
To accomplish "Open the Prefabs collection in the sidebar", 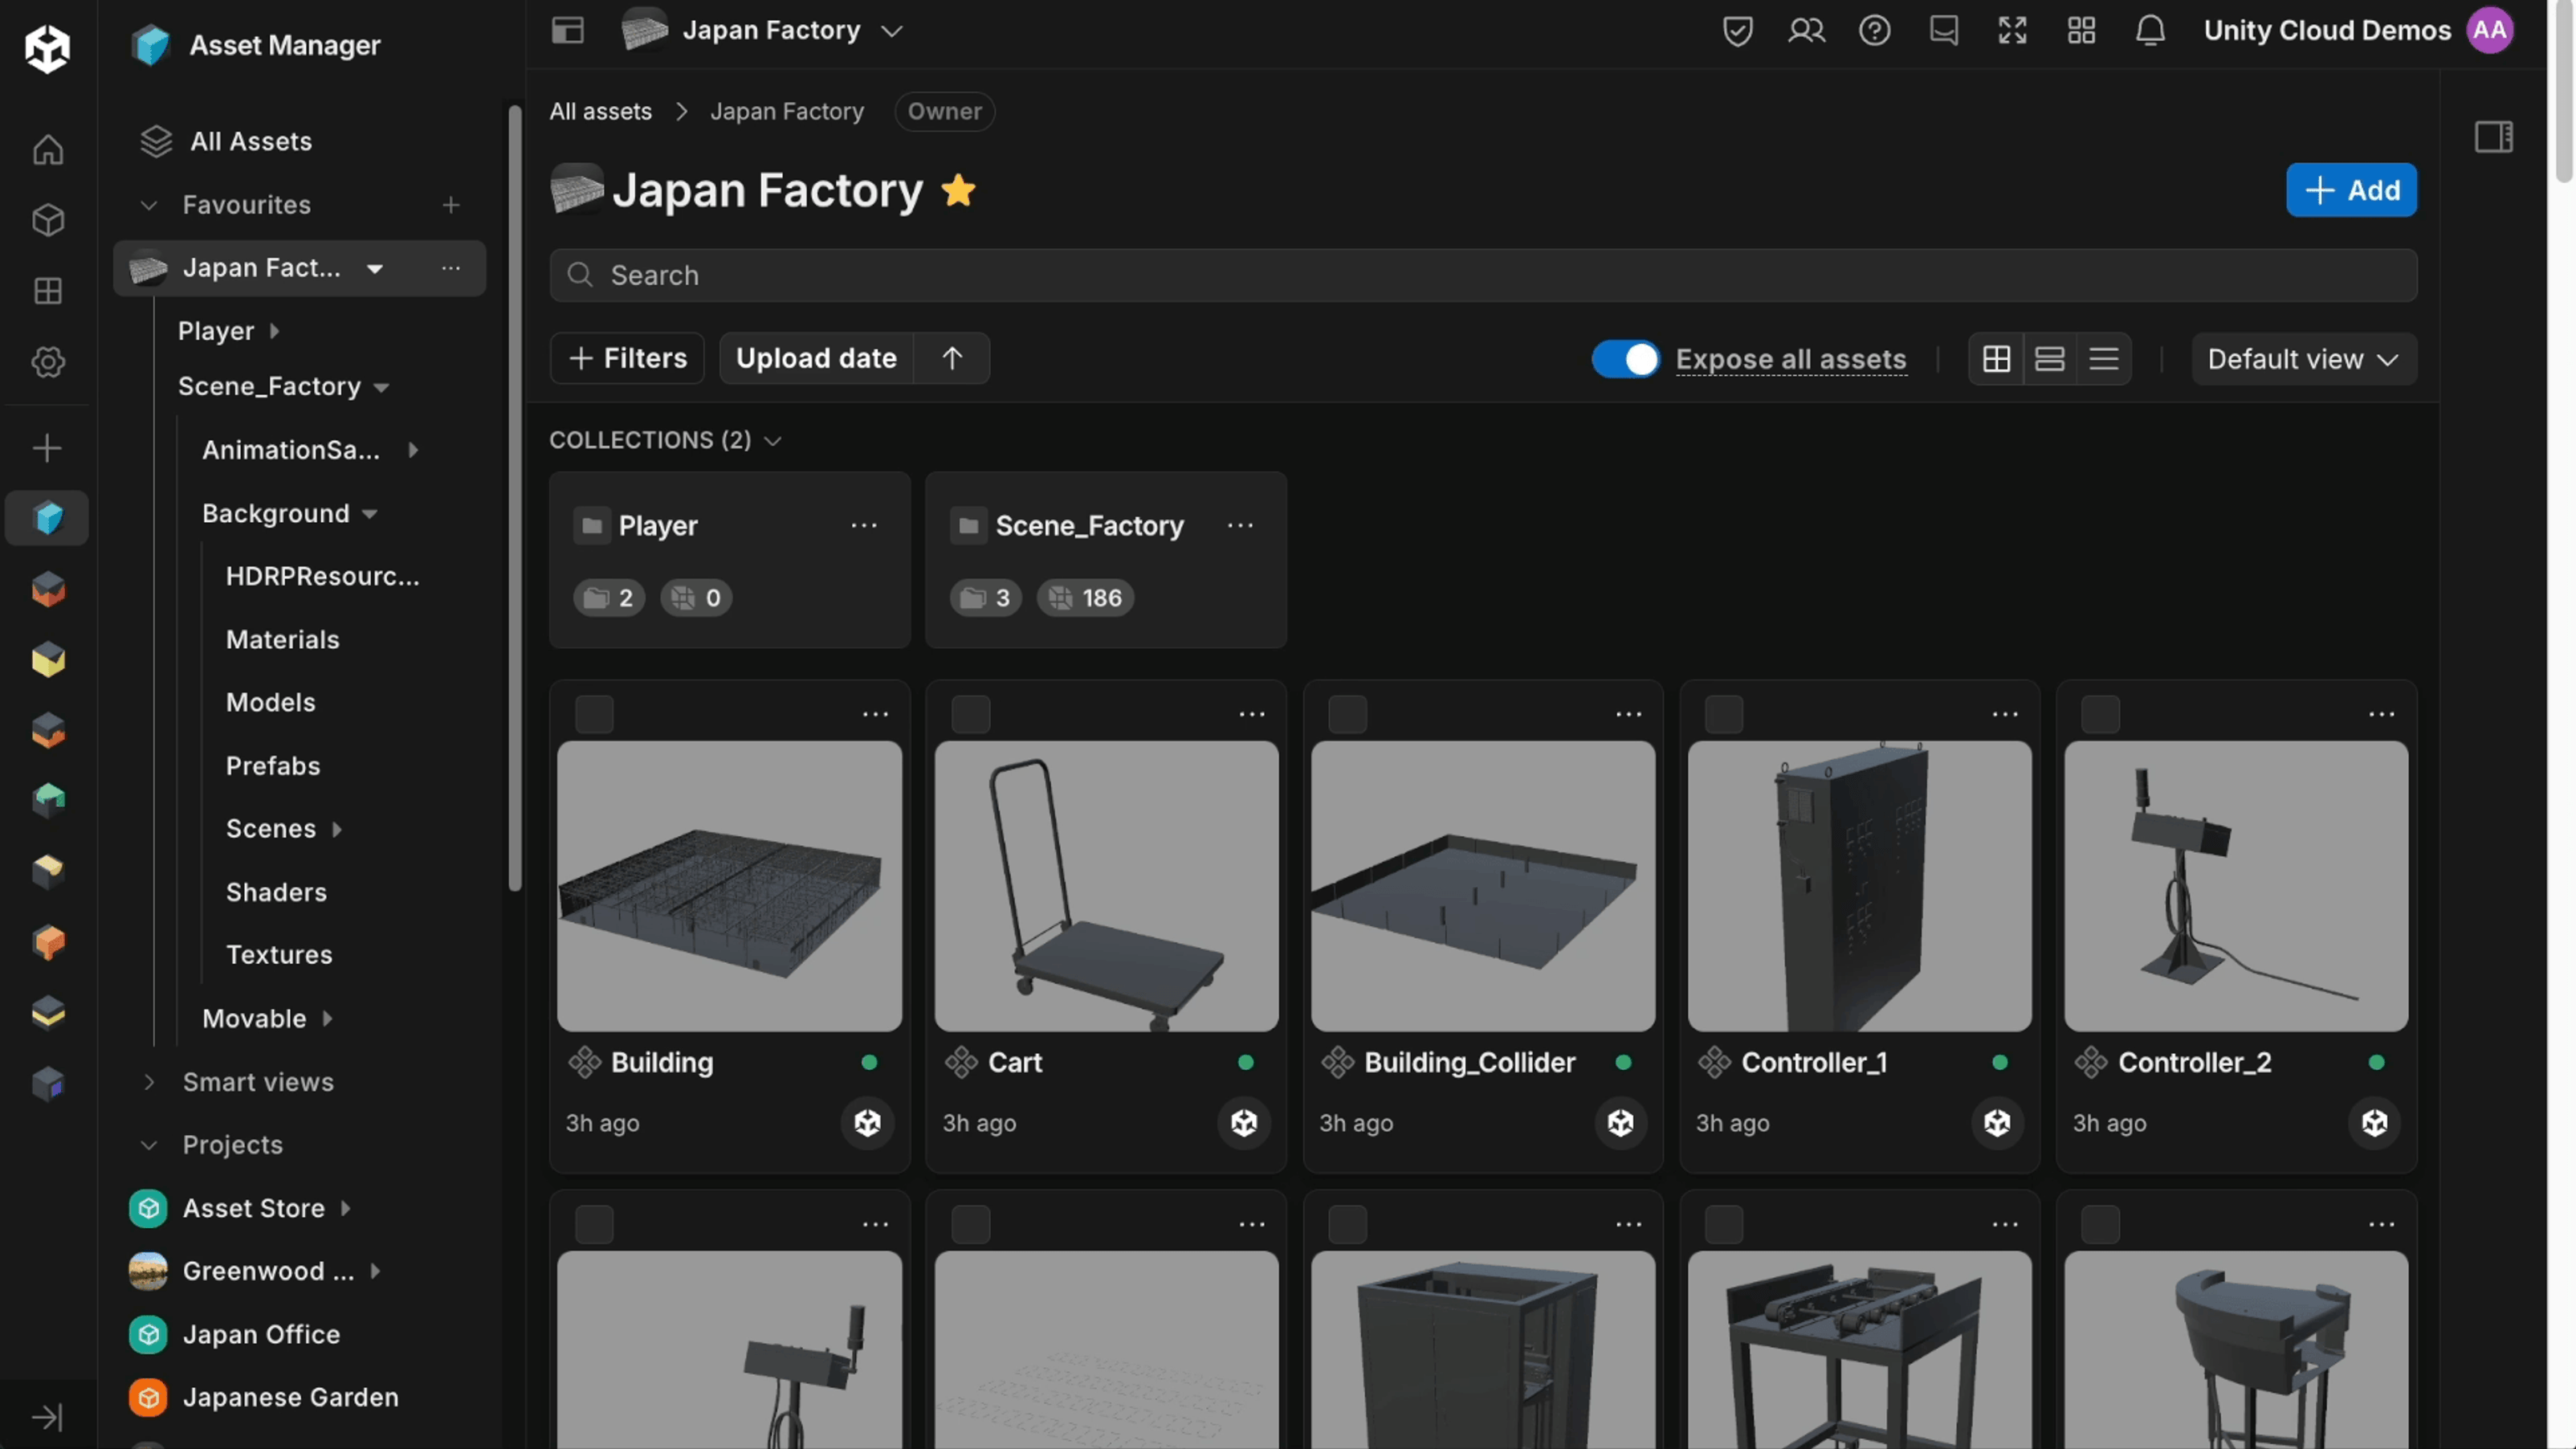I will (273, 766).
